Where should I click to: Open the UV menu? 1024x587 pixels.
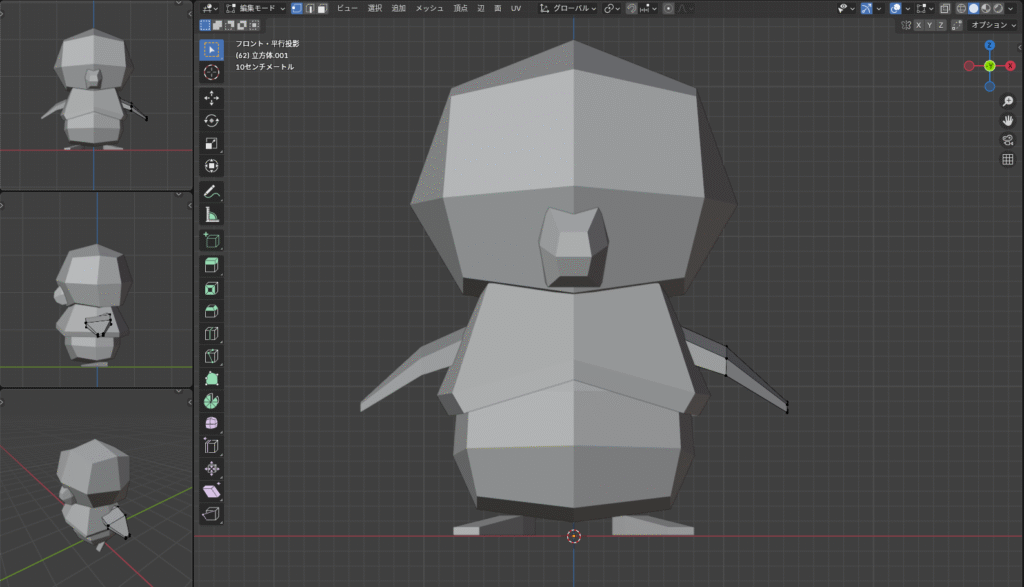click(516, 8)
